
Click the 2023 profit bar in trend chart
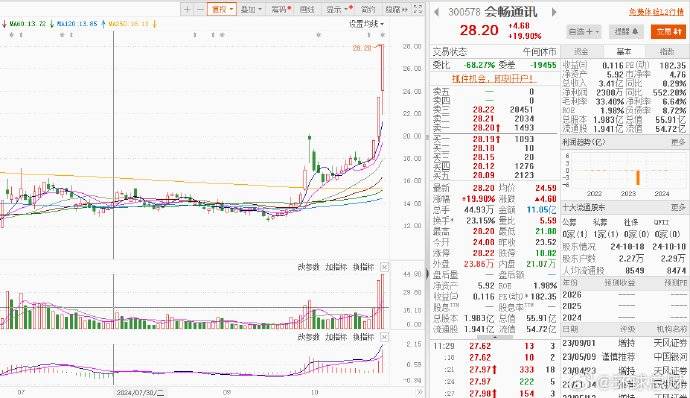637,177
